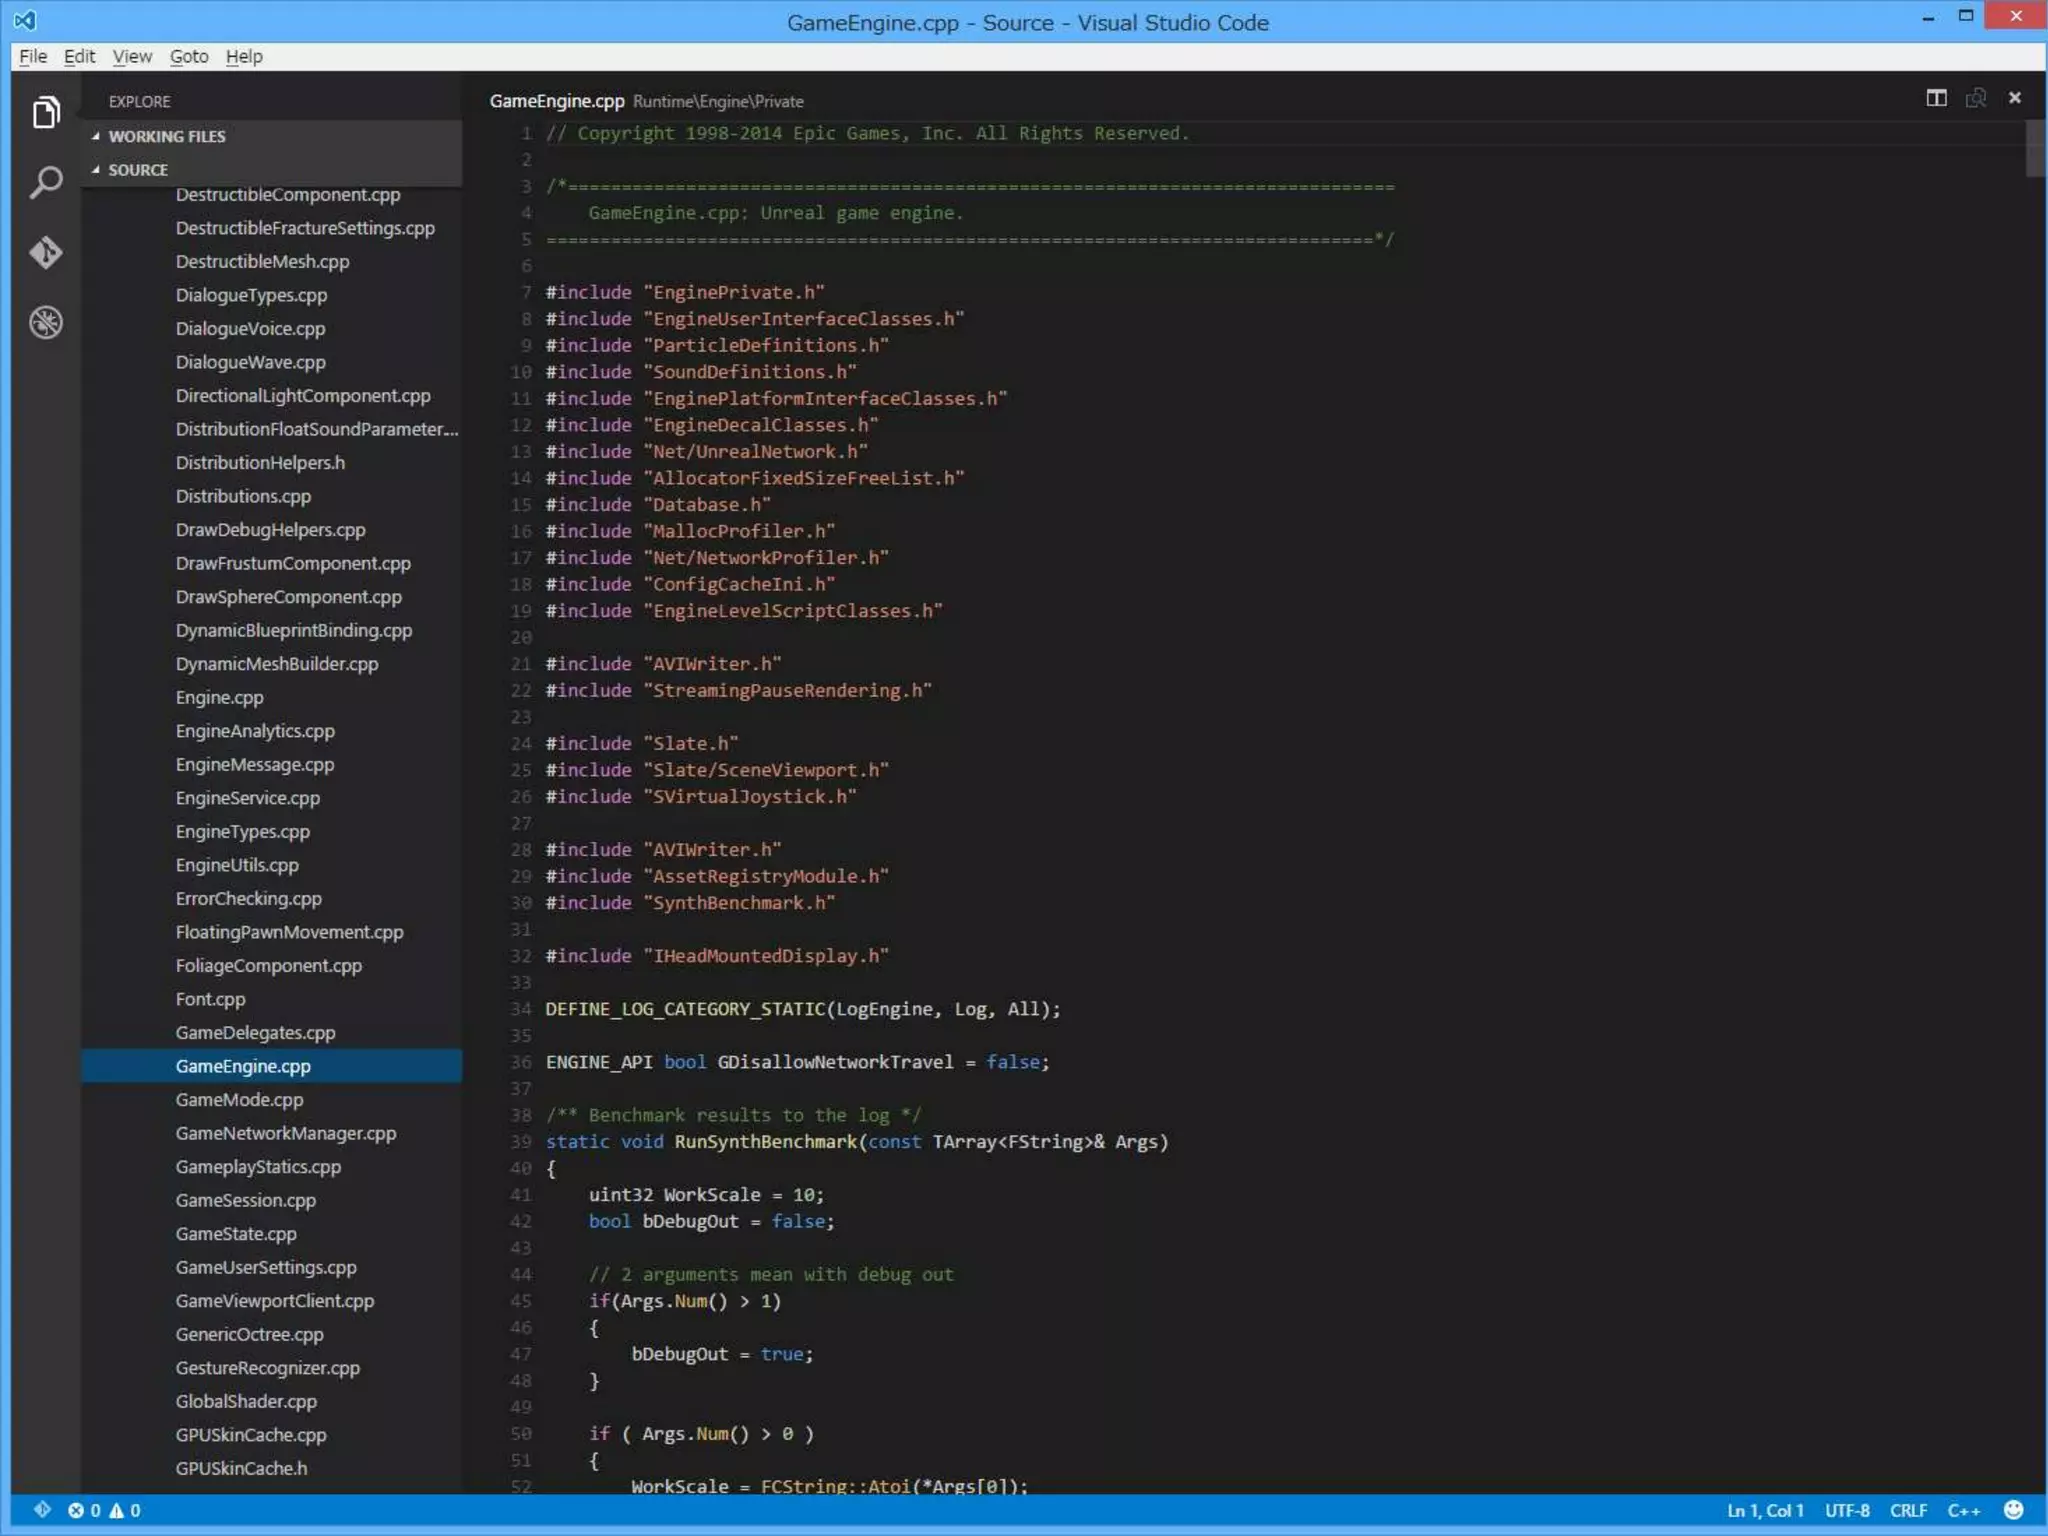Open GameMode.cpp in the file tree

tap(239, 1099)
